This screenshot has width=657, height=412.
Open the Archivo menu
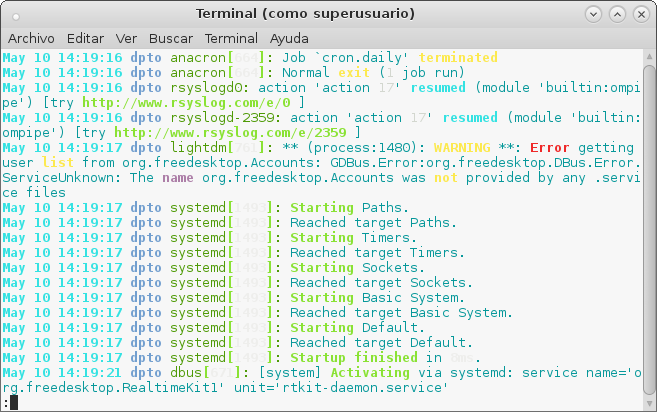pyautogui.click(x=31, y=39)
